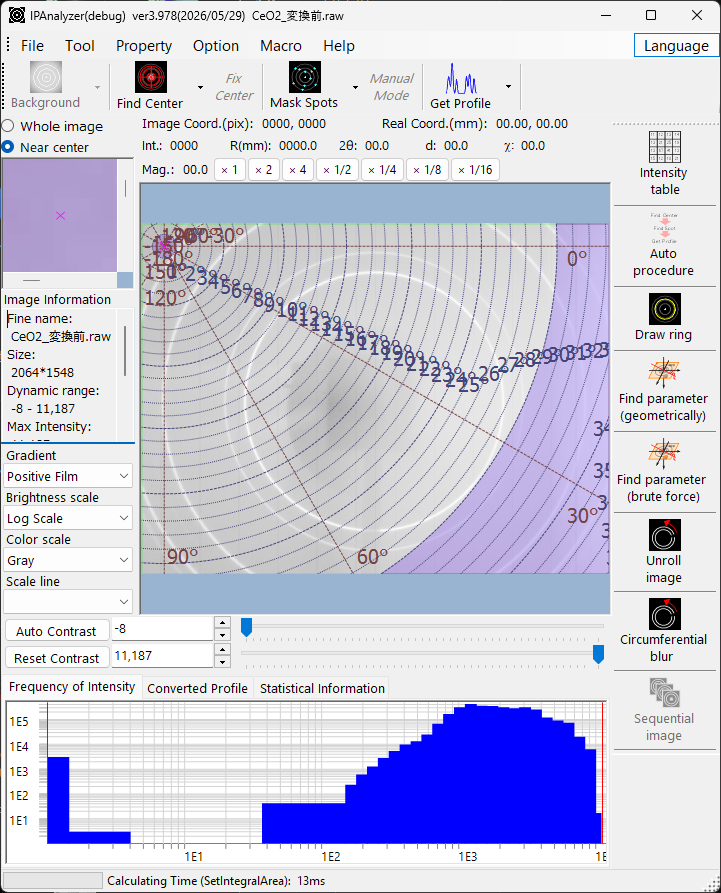Expand the Find Center dropdown arrow
The image size is (721, 893).
point(200,87)
